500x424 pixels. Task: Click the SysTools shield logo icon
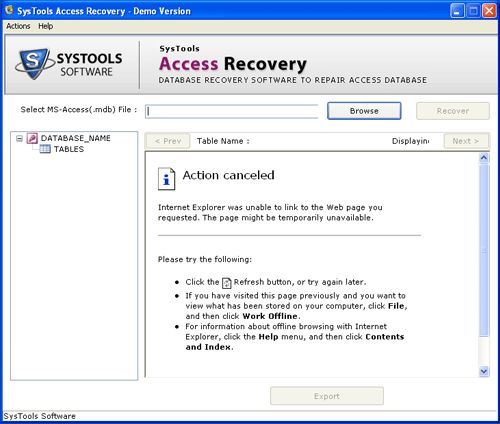pos(34,63)
